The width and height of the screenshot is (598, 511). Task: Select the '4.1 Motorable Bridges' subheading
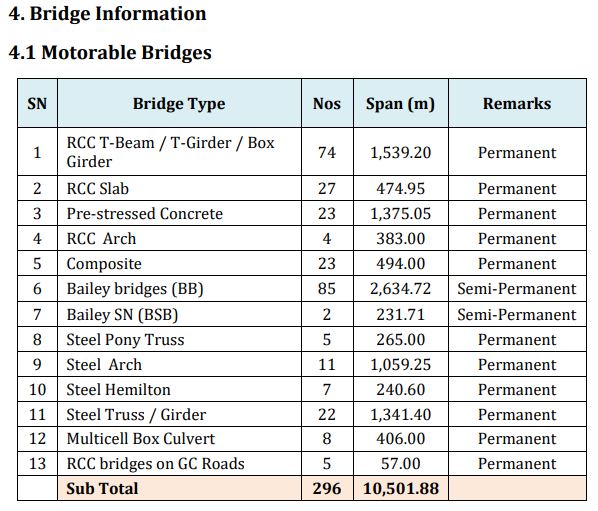[110, 52]
